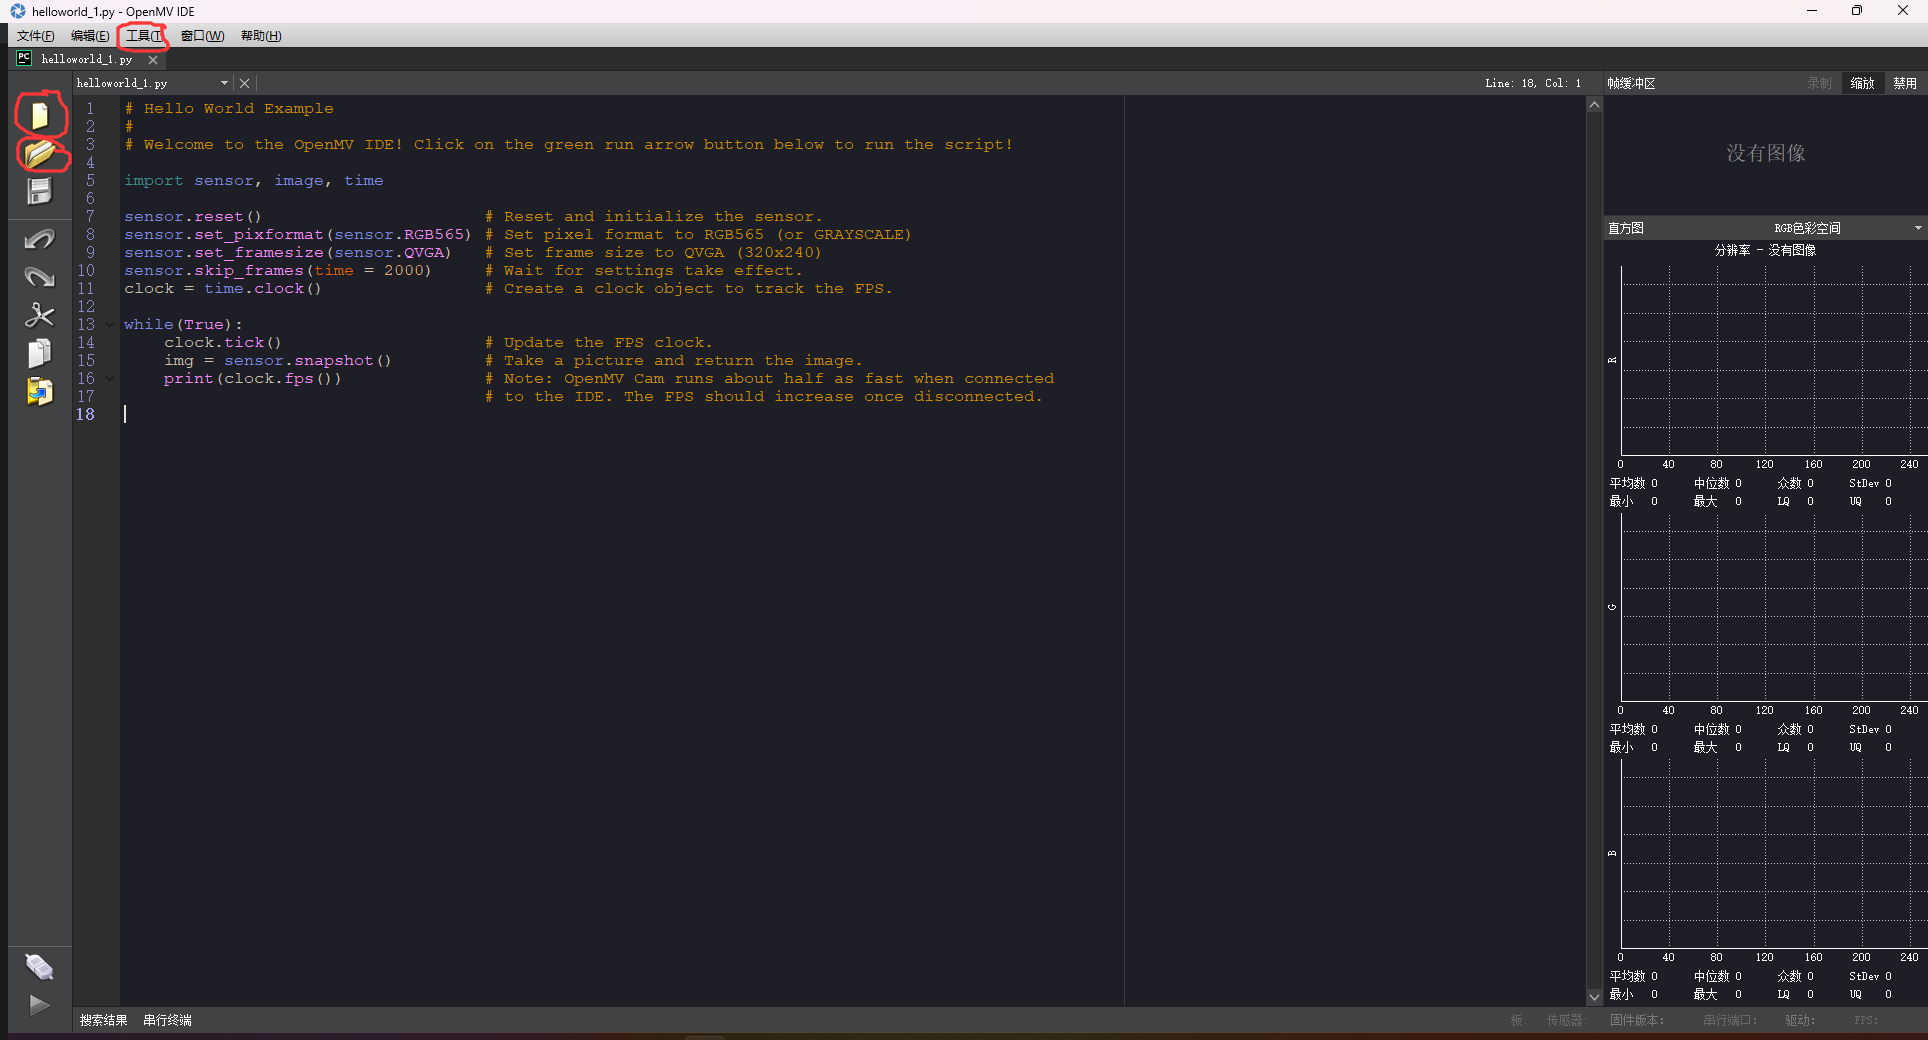Minimize the OpenMV IDE window
The width and height of the screenshot is (1928, 1040).
pos(1811,11)
